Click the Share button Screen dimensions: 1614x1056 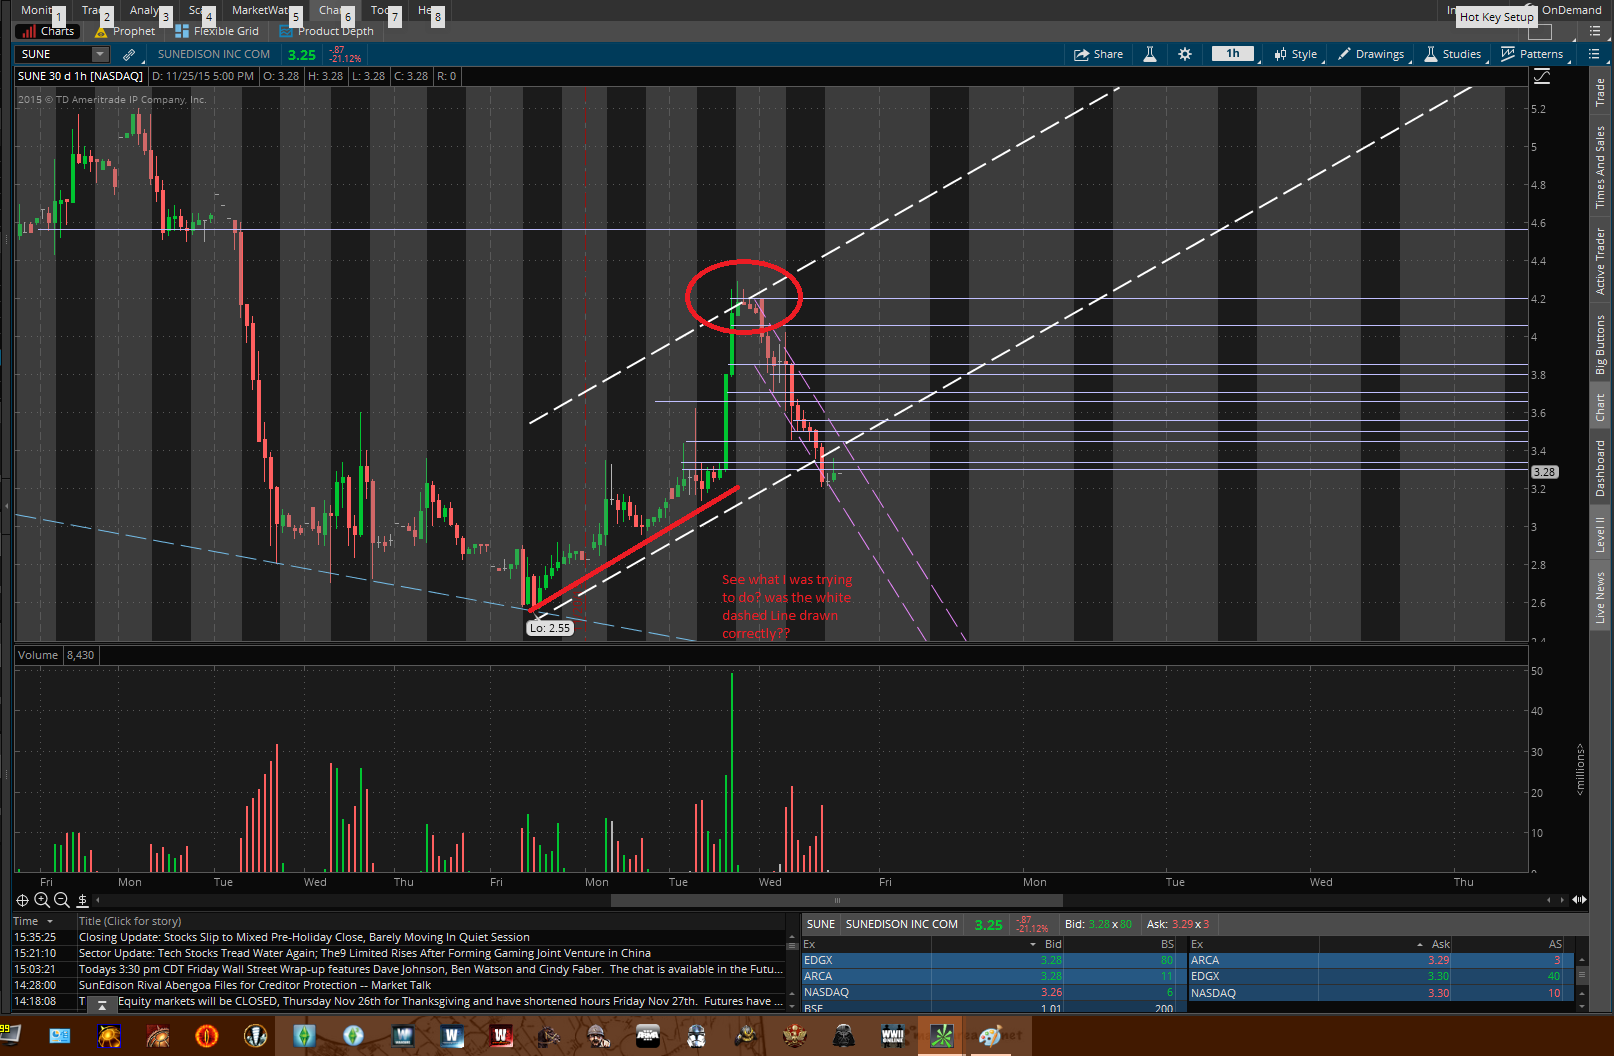click(x=1098, y=55)
